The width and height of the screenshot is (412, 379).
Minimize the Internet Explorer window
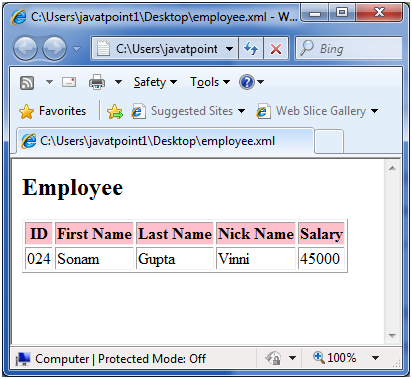tap(315, 13)
